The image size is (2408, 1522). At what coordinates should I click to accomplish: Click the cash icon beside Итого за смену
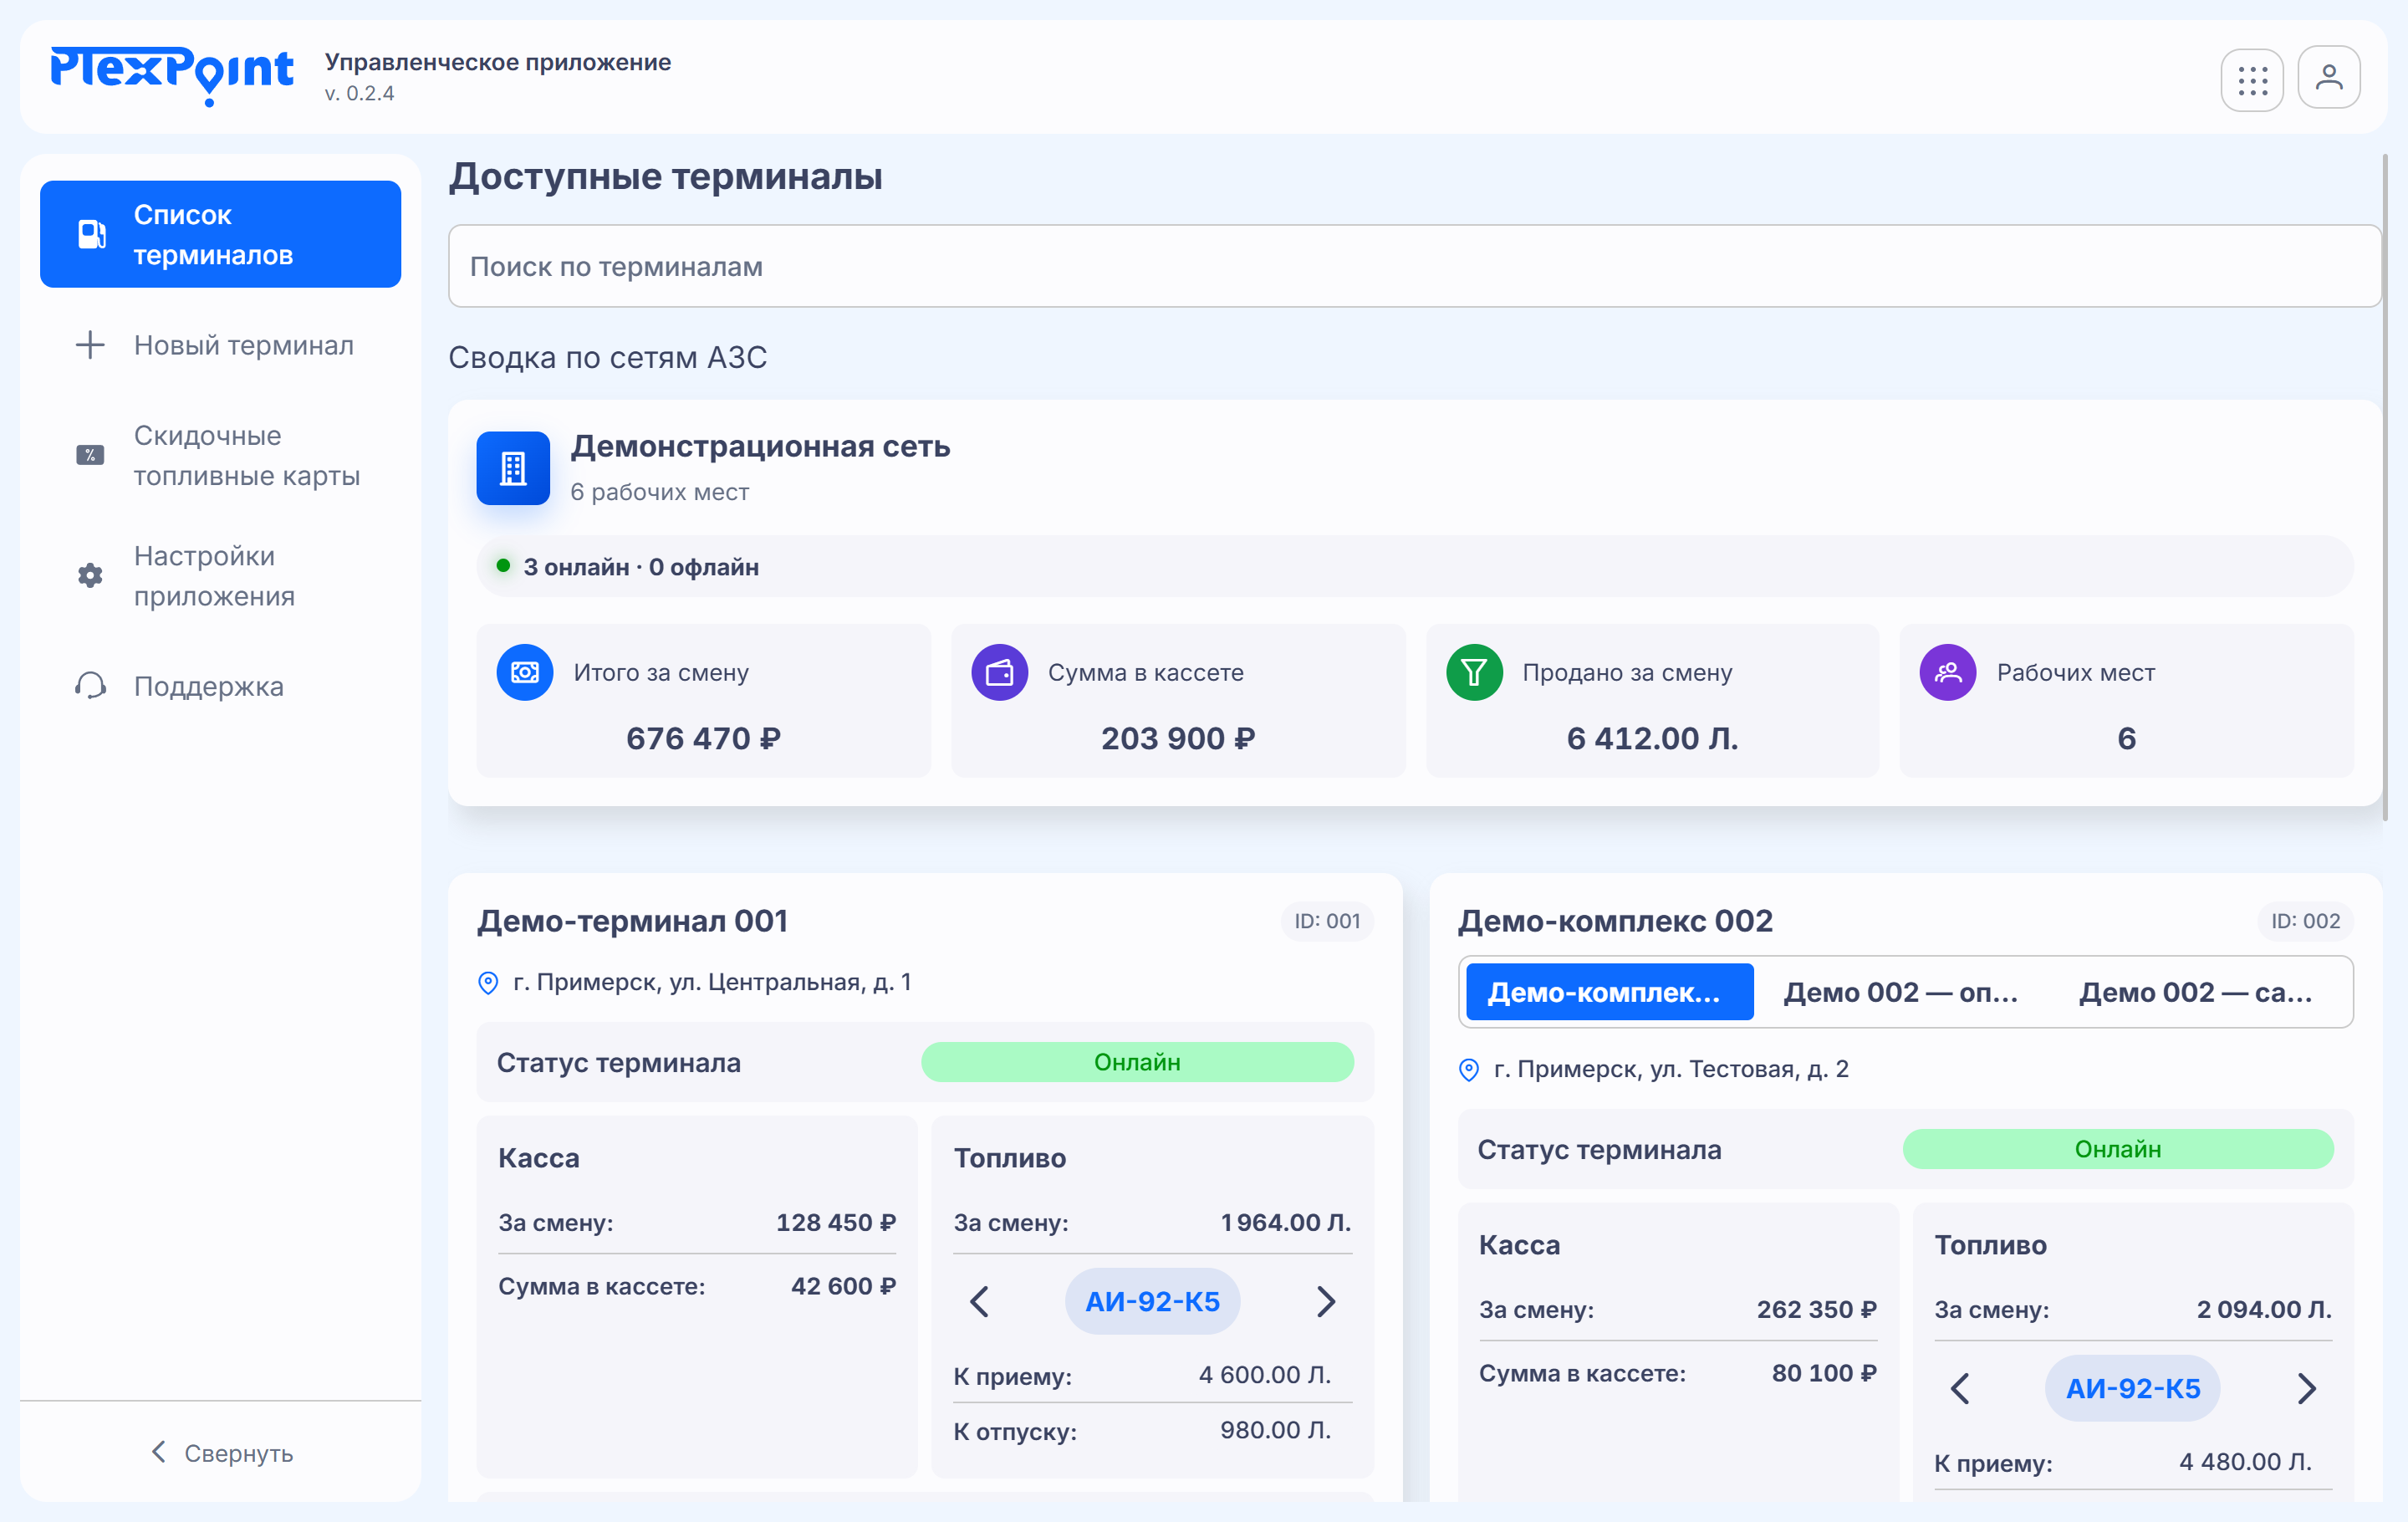click(x=525, y=672)
